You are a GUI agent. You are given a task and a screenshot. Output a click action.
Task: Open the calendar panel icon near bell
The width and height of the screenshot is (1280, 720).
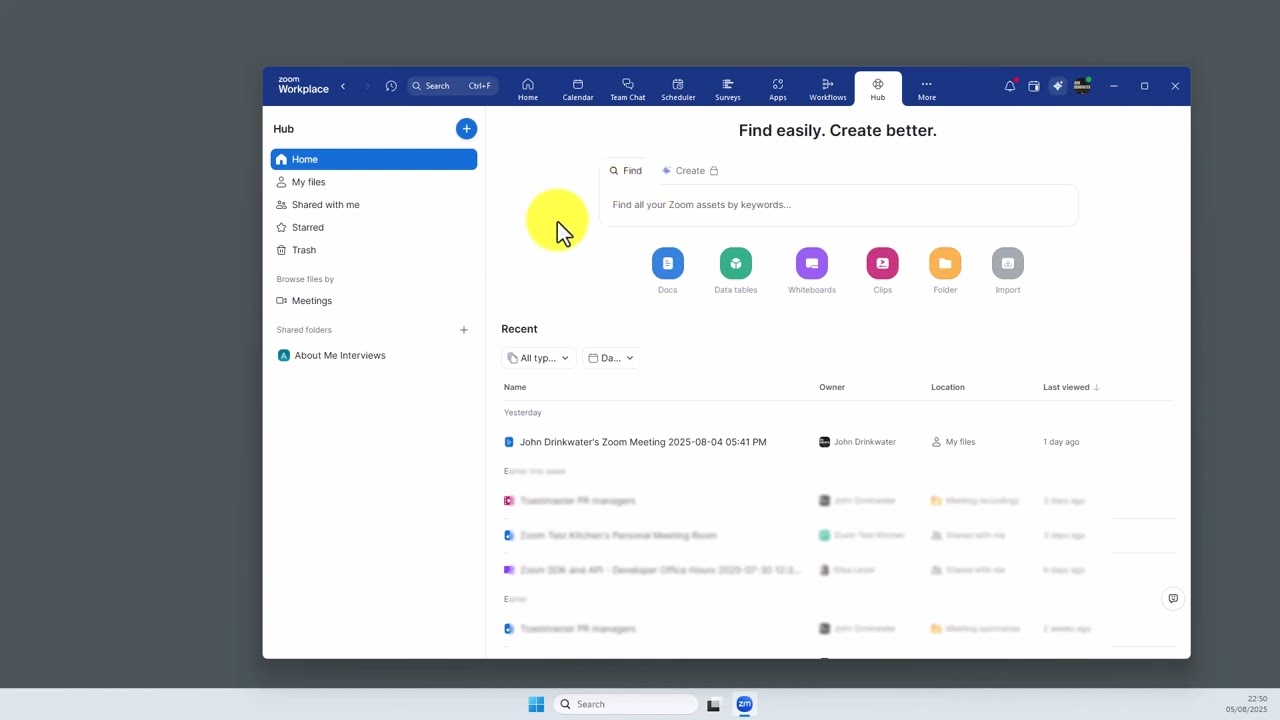coord(1034,86)
